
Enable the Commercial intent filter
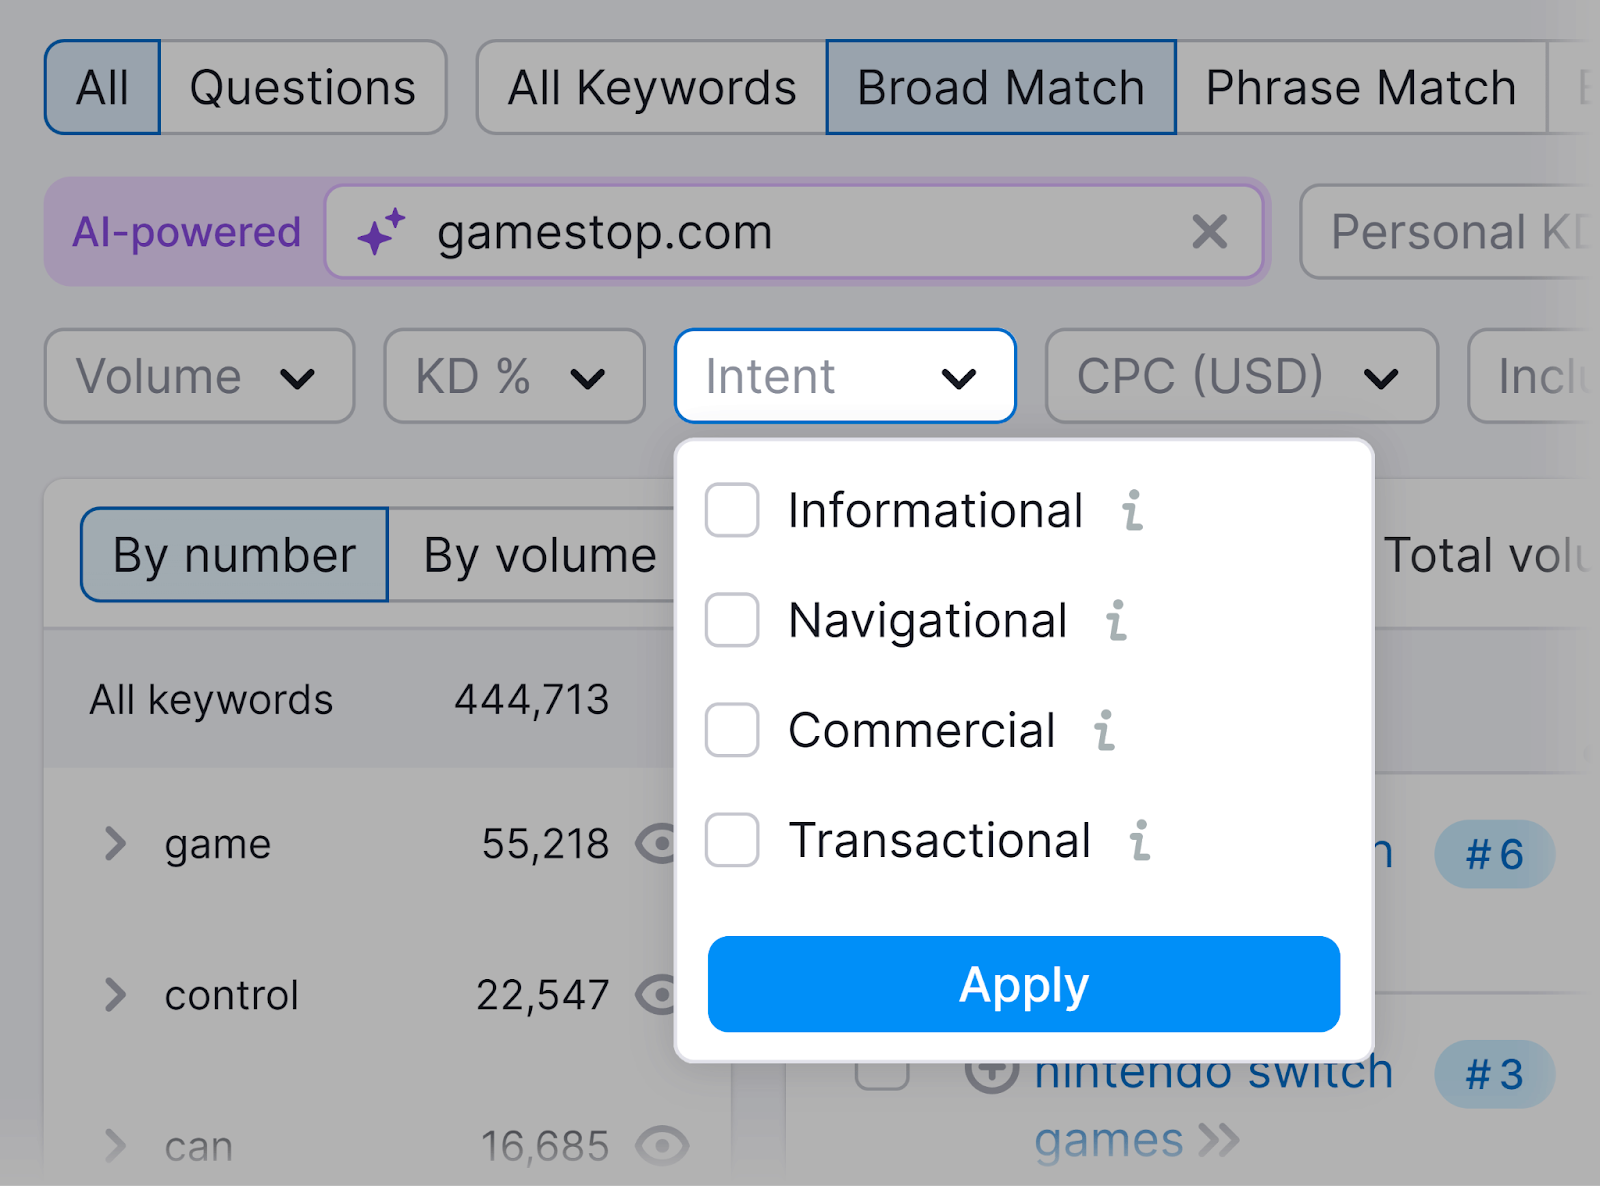coord(731,730)
